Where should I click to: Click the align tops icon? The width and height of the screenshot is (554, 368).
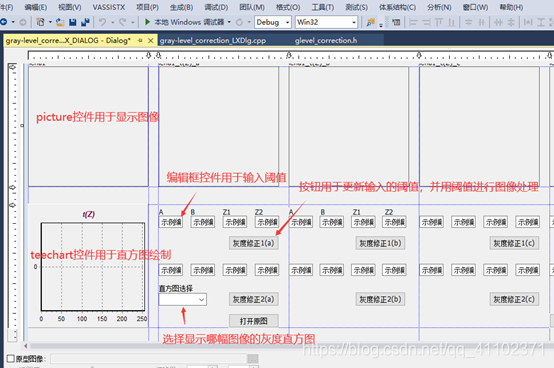[439, 23]
